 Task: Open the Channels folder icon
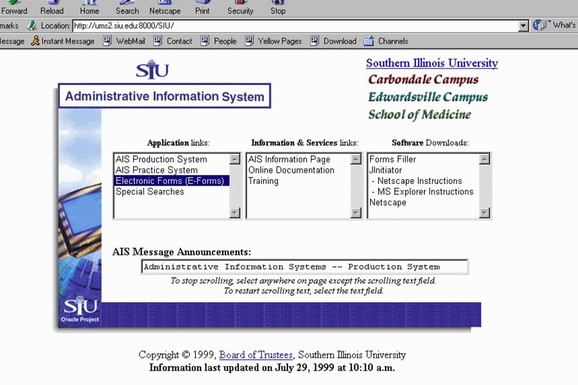tap(369, 41)
